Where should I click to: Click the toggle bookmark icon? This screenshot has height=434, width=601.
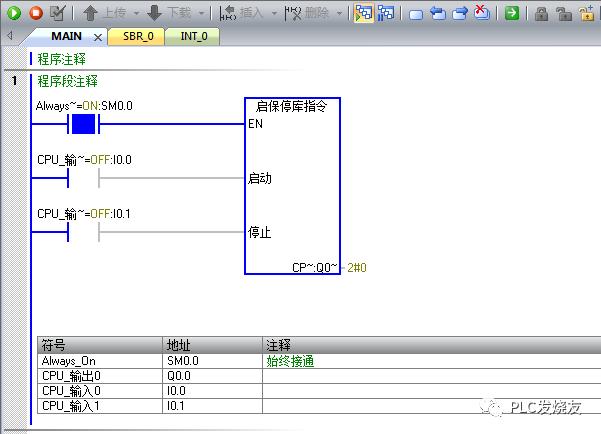416,13
